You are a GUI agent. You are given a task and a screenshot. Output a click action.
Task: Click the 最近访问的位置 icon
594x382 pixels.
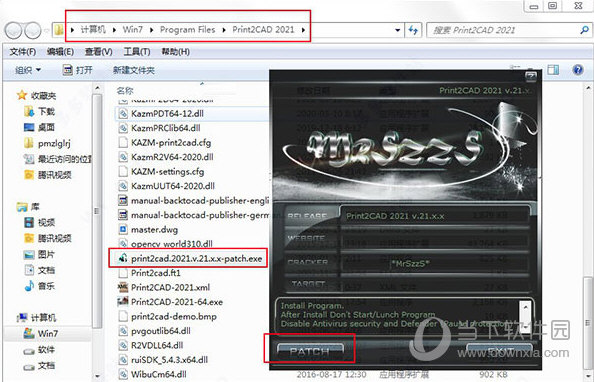click(29, 159)
